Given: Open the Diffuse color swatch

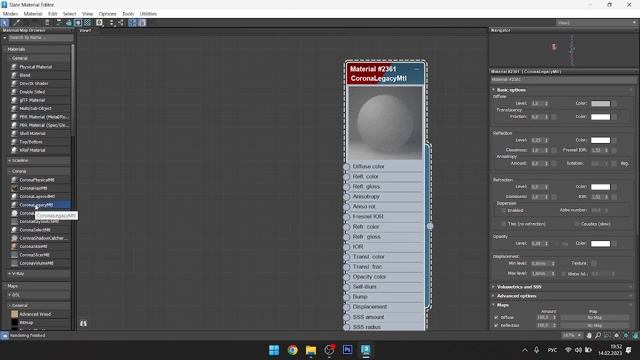Looking at the screenshot, I should point(600,104).
